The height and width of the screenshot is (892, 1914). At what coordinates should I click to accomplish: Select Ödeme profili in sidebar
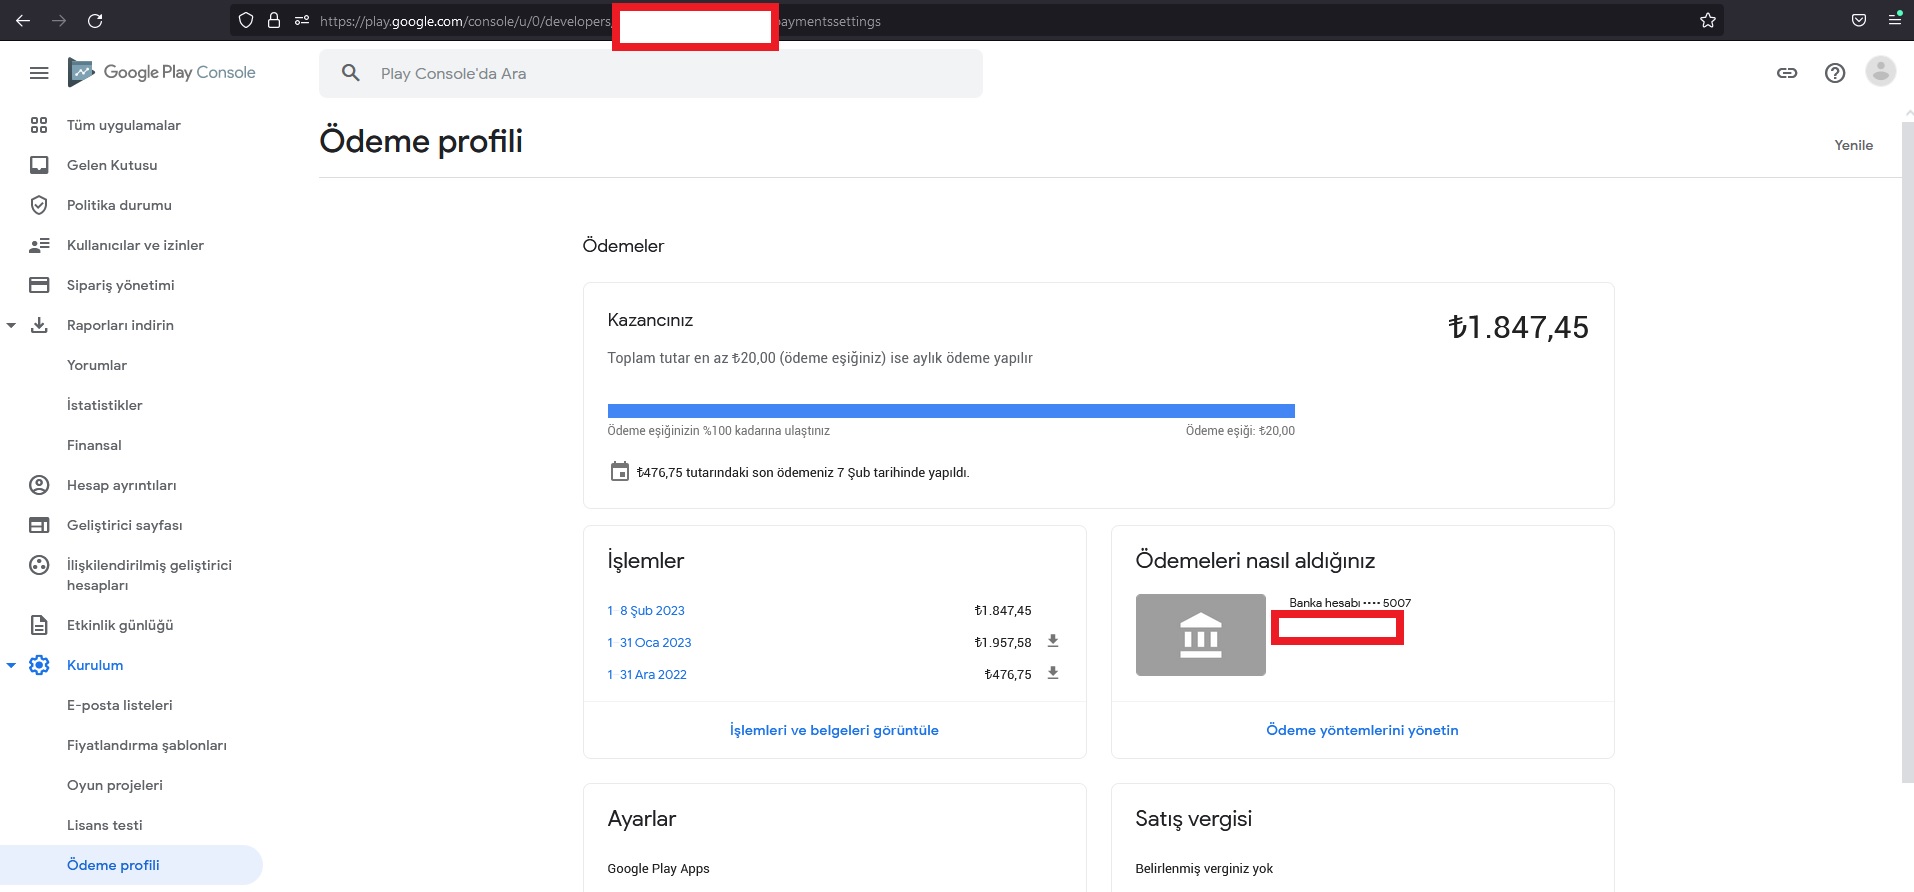point(131,865)
